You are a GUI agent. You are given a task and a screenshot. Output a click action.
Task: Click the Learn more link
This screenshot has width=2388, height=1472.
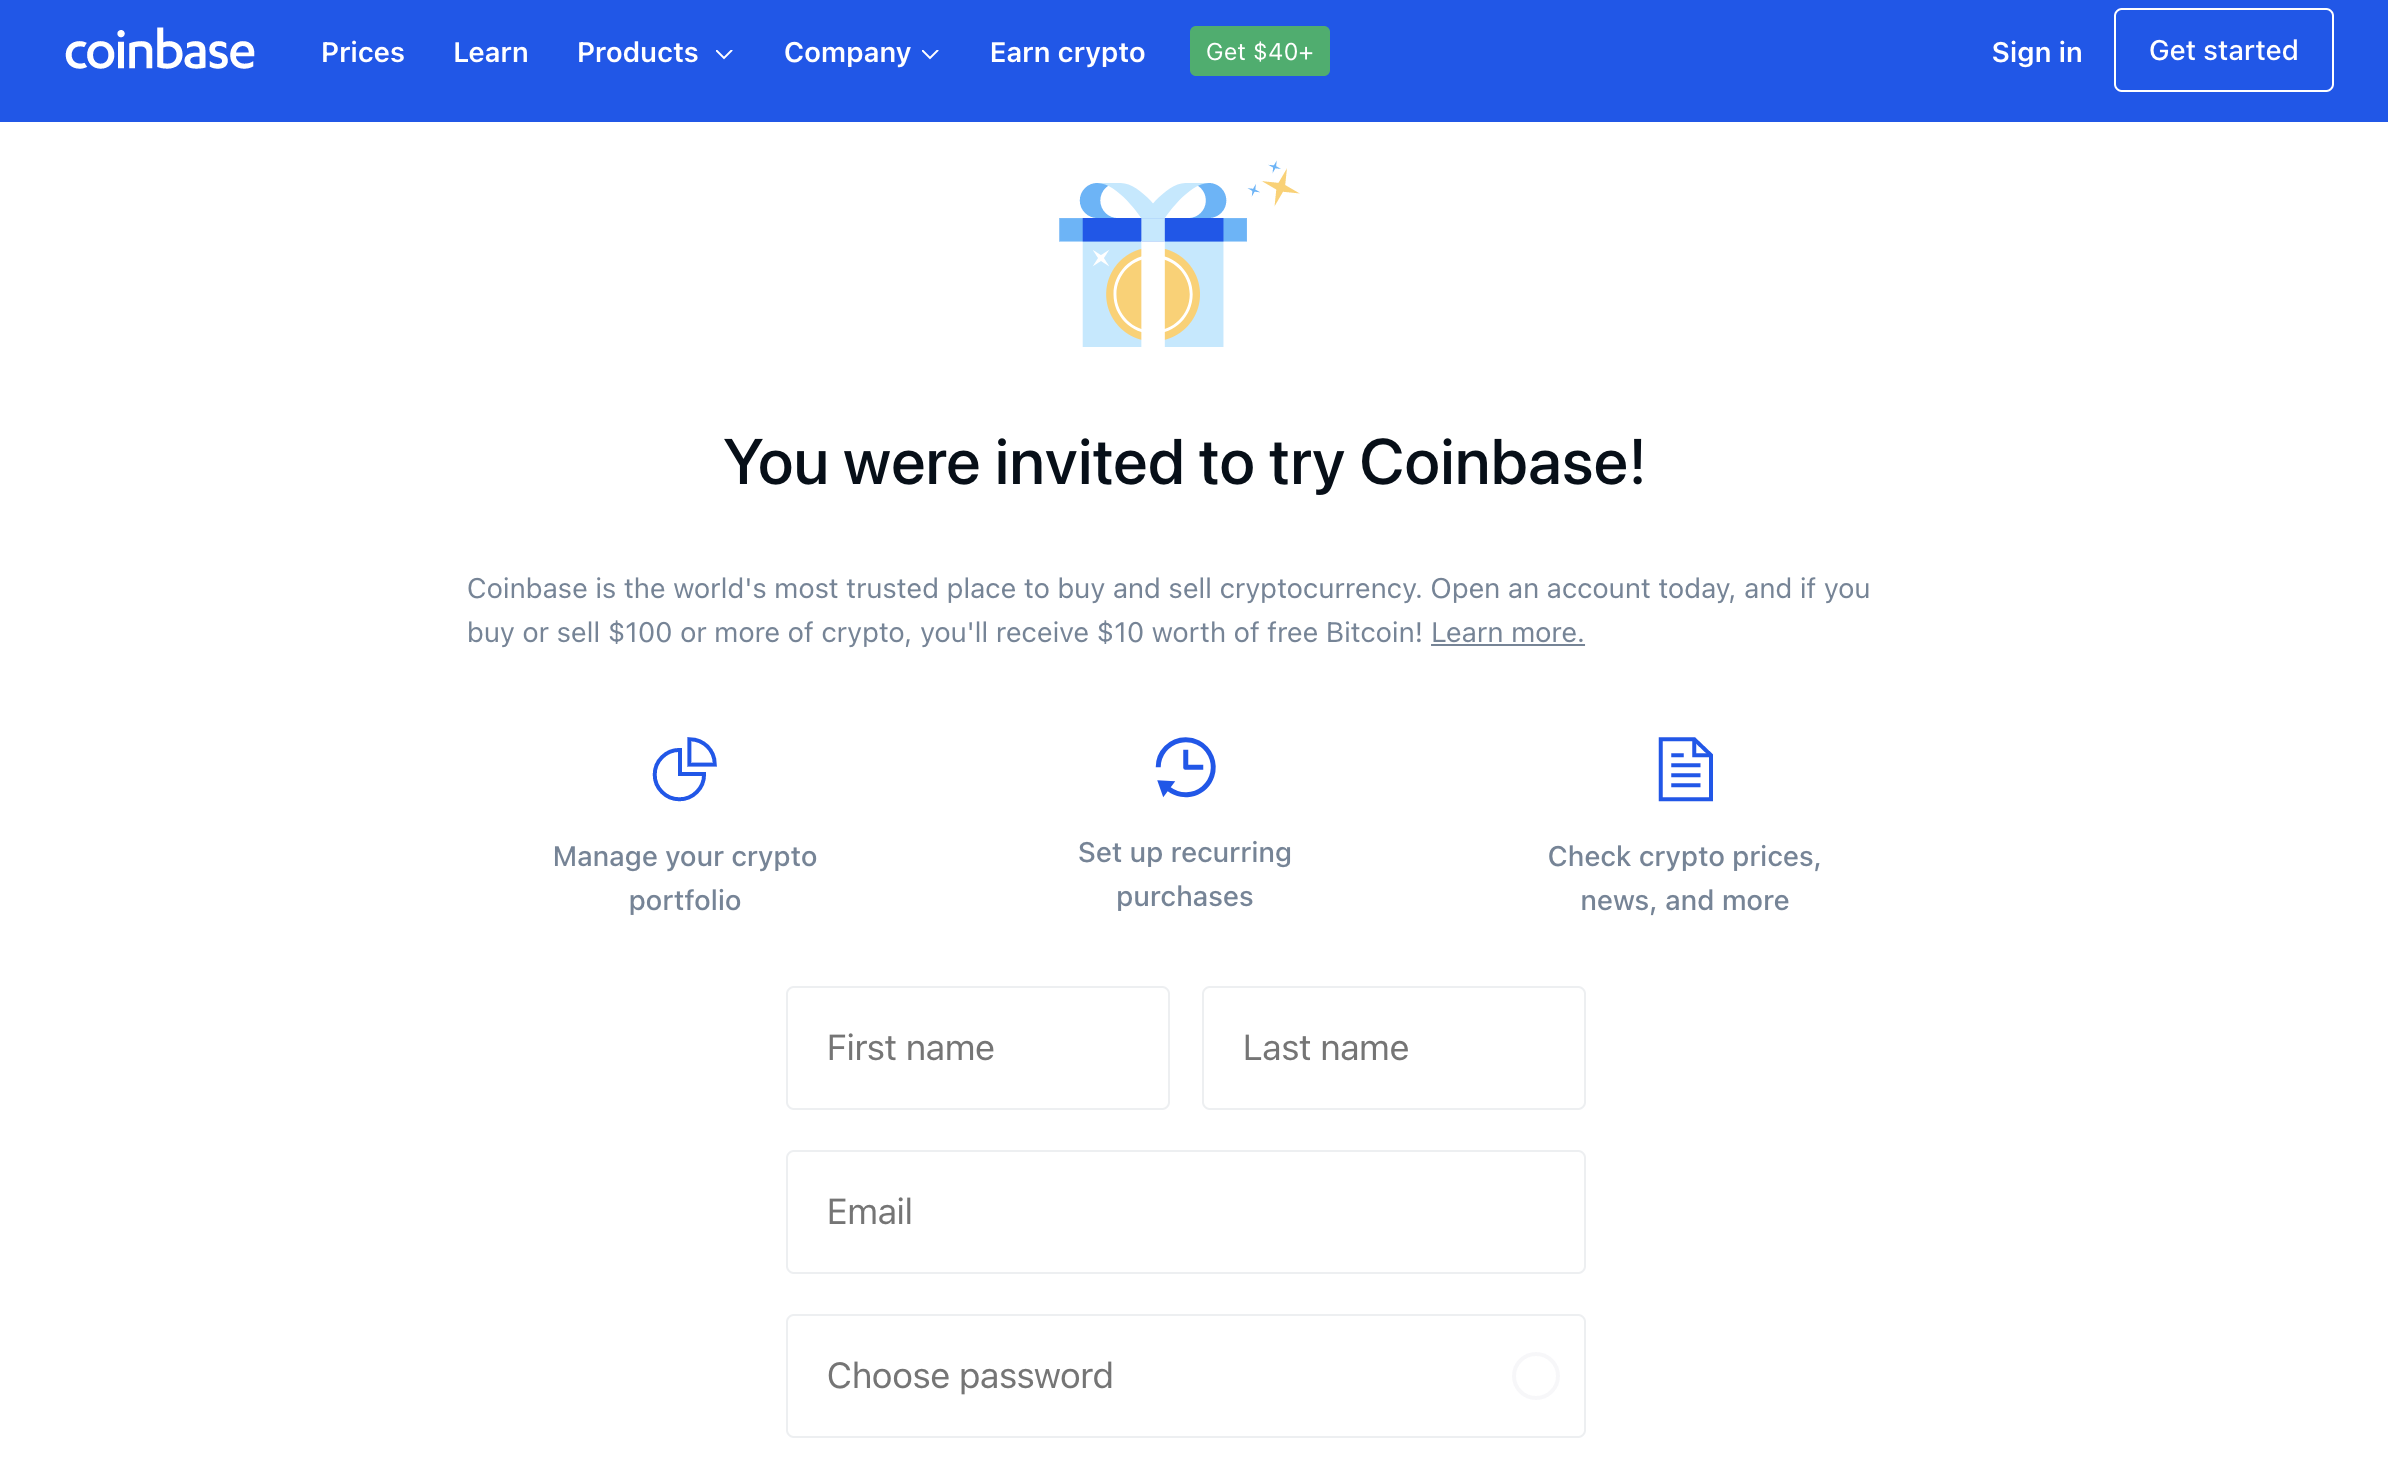click(x=1508, y=633)
